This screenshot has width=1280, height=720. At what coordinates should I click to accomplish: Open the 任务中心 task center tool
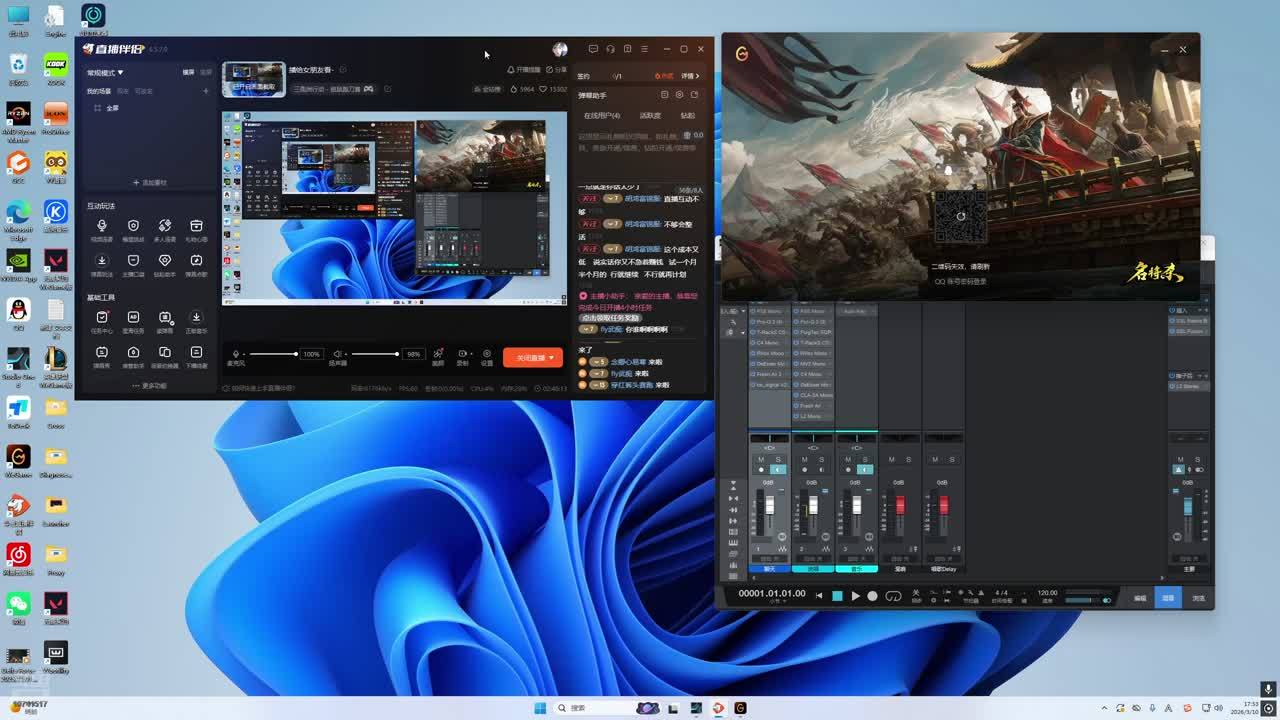(x=102, y=318)
